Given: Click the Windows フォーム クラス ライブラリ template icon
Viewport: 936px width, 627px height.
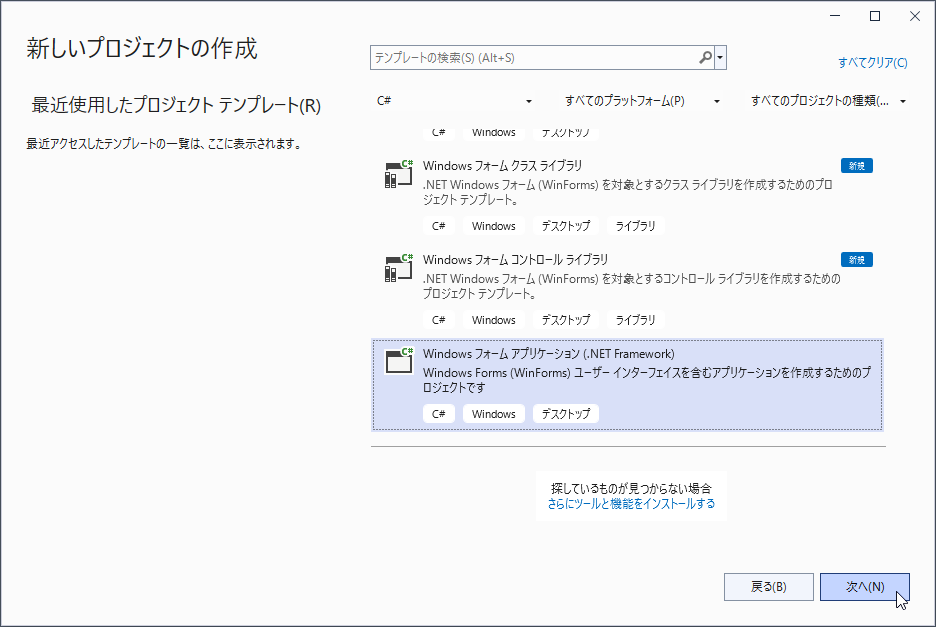Looking at the screenshot, I should [x=397, y=173].
